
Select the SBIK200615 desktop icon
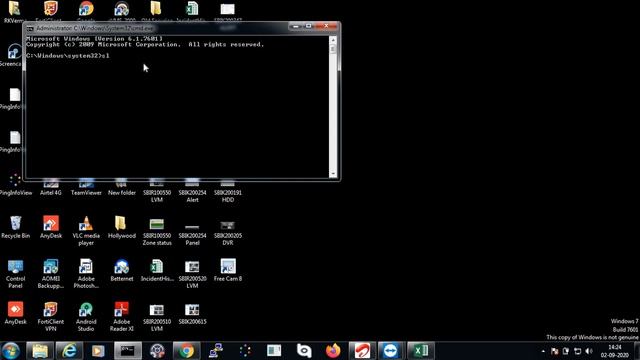pyautogui.click(x=192, y=314)
